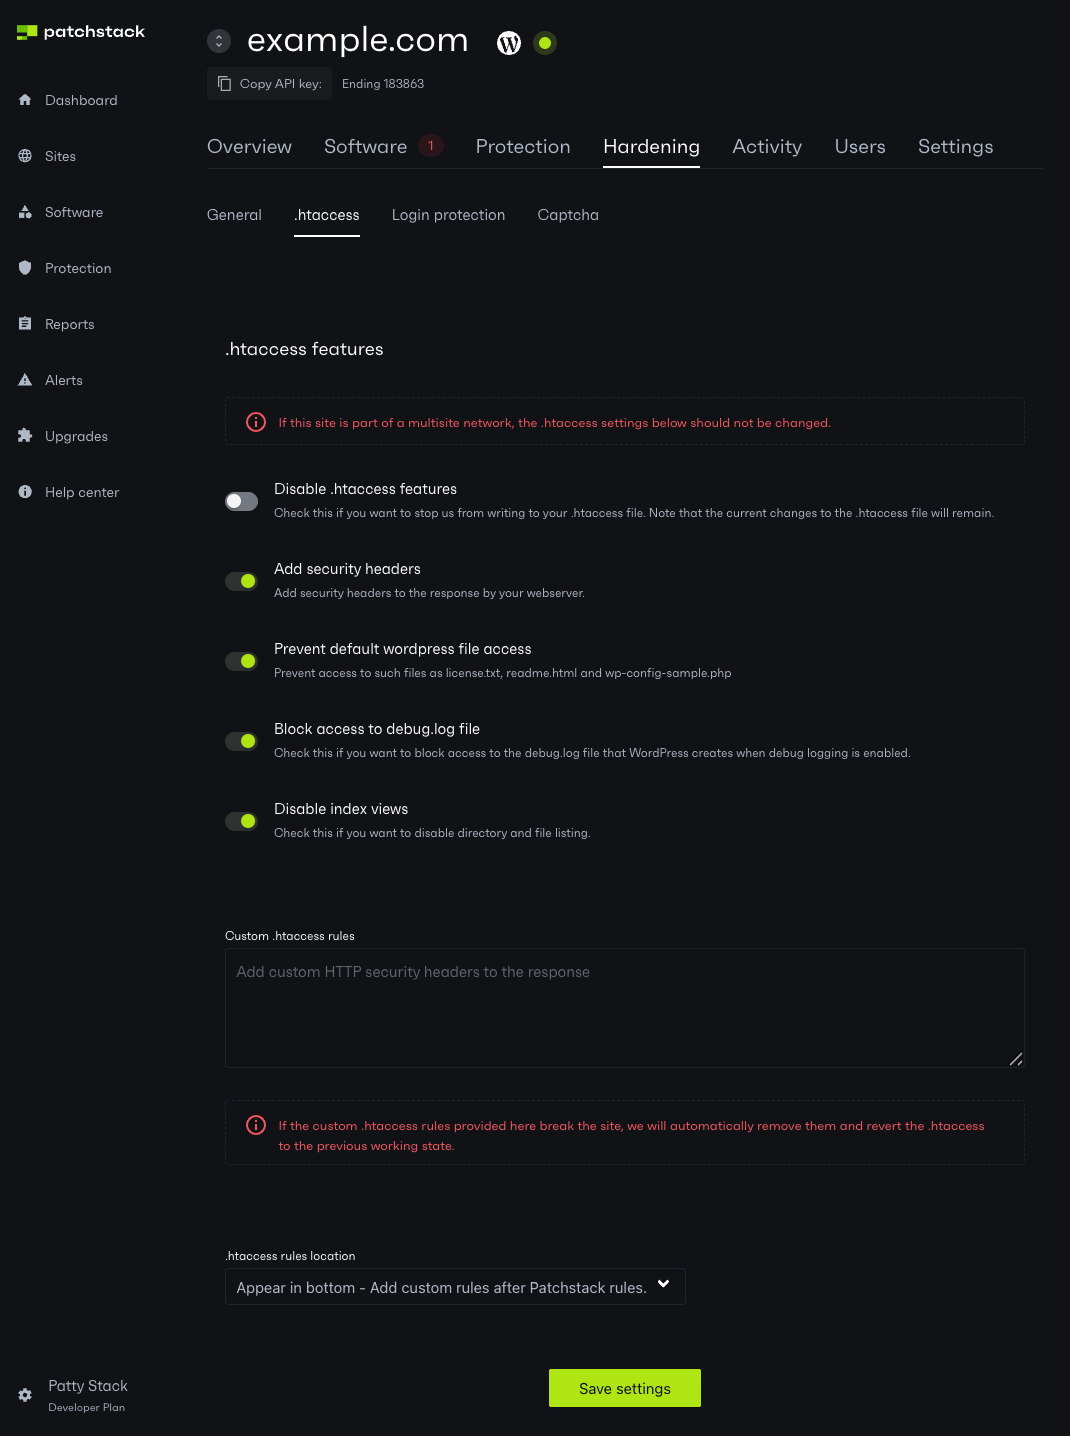Click the Help center info icon

click(25, 492)
